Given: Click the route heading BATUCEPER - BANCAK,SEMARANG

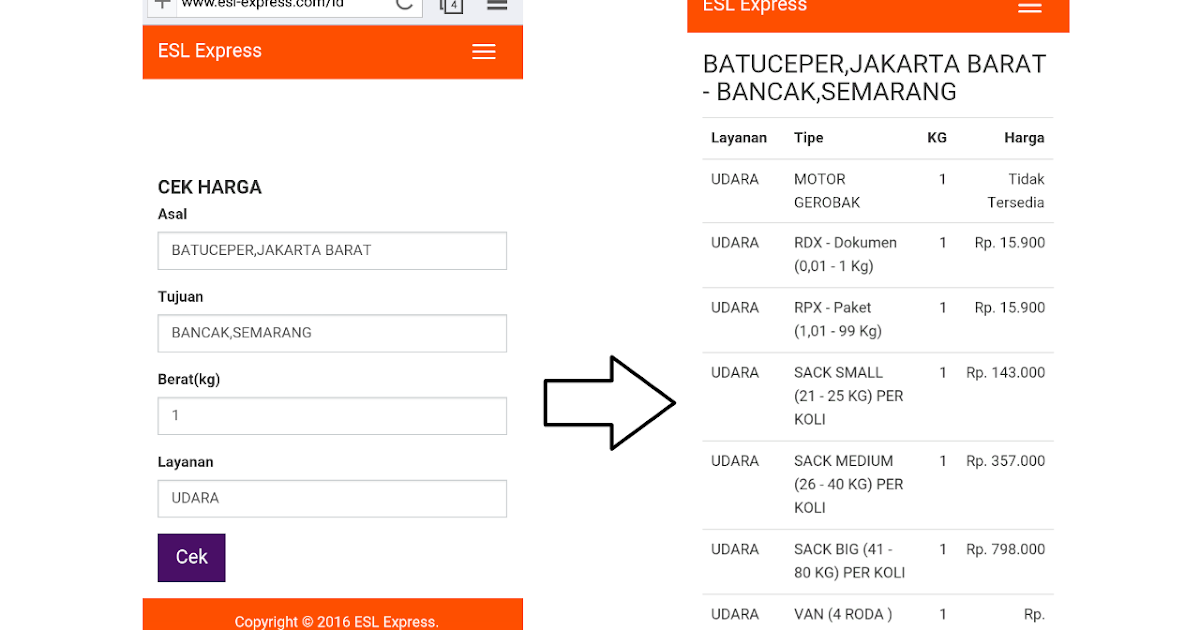Looking at the screenshot, I should (874, 78).
